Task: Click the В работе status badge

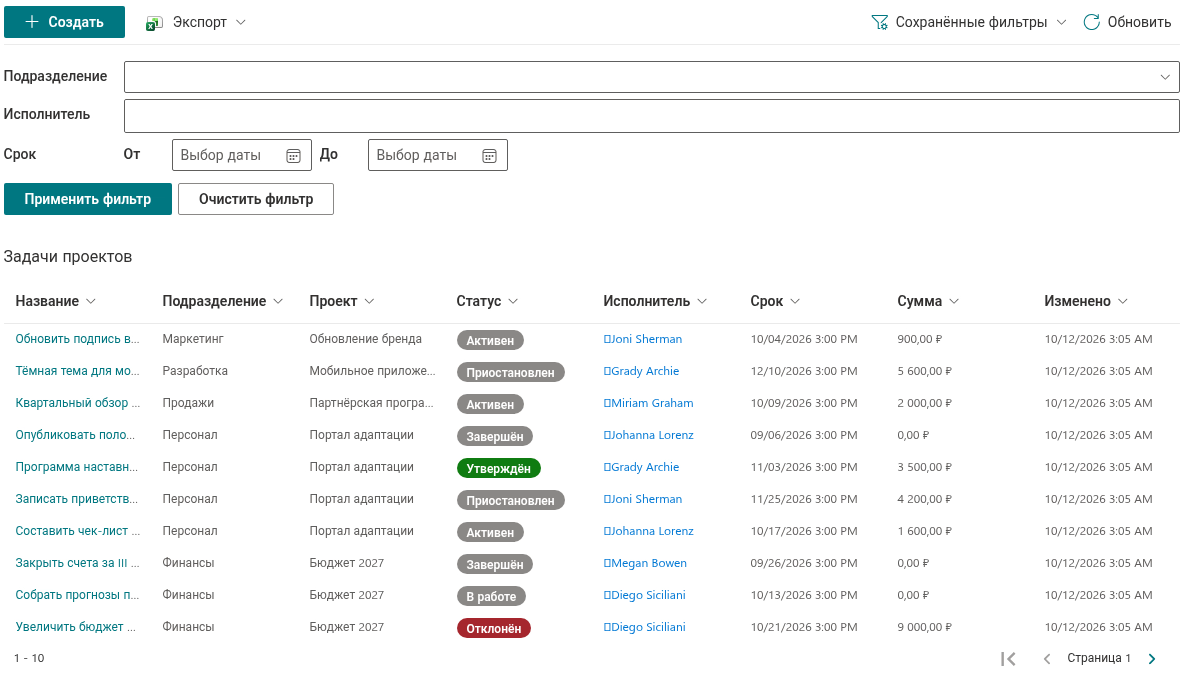Action: pyautogui.click(x=492, y=596)
